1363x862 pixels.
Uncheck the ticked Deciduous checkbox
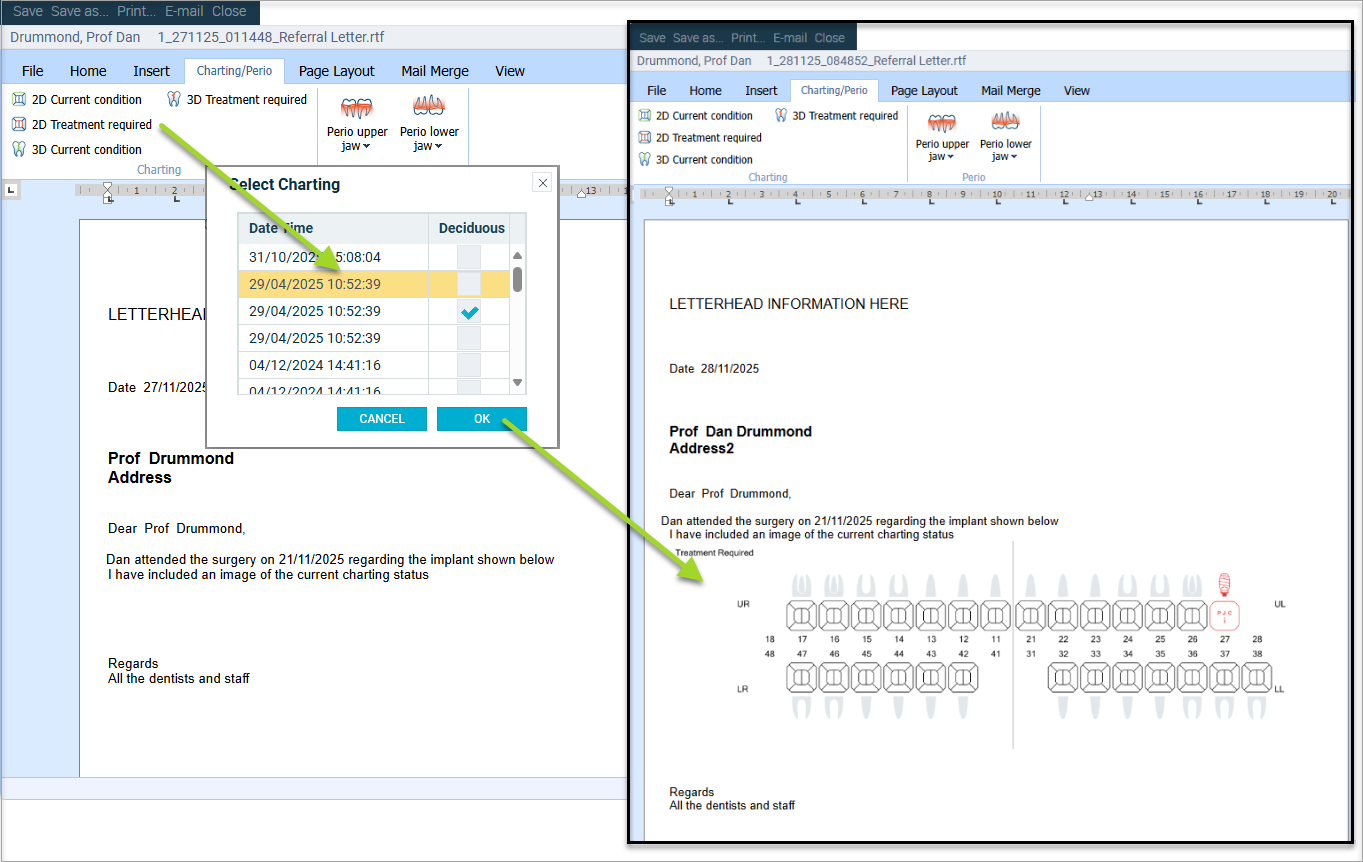(469, 312)
